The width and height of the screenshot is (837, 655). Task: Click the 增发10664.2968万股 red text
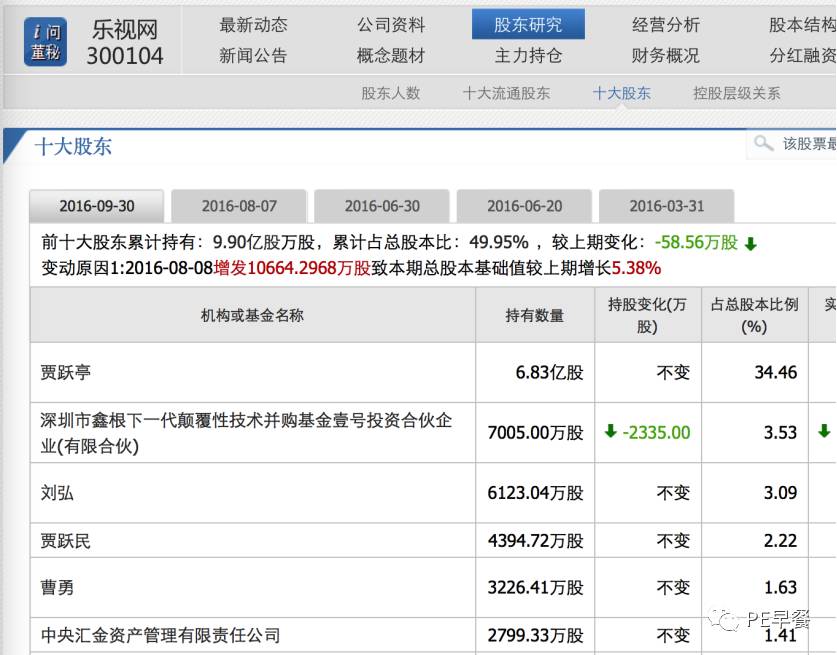click(x=292, y=268)
